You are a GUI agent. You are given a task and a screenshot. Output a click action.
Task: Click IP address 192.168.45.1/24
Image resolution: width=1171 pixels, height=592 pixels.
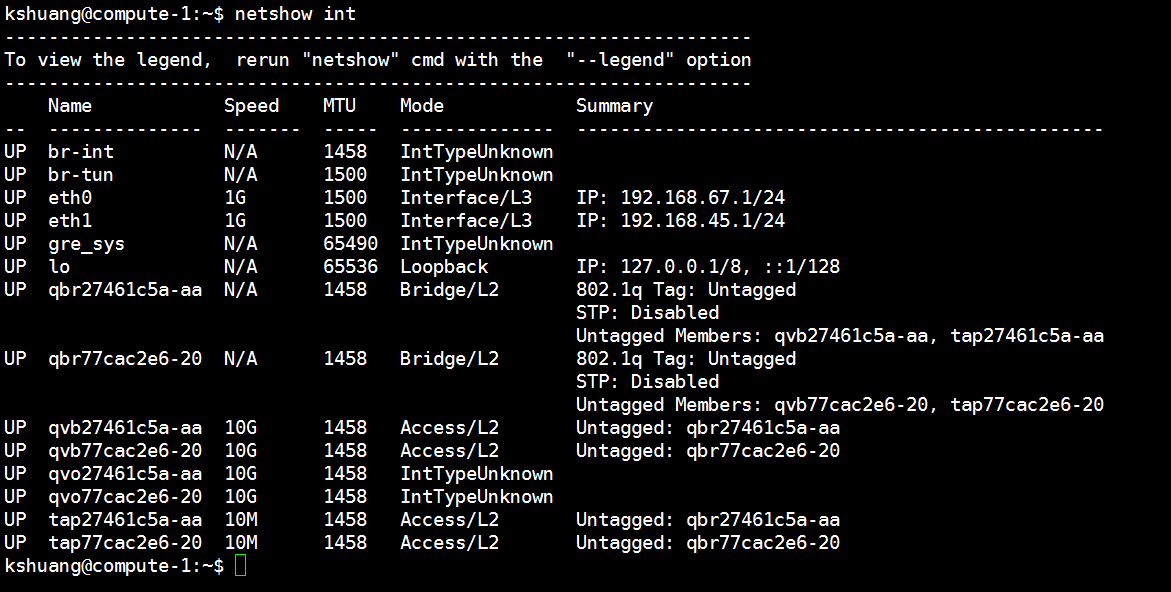click(x=702, y=221)
